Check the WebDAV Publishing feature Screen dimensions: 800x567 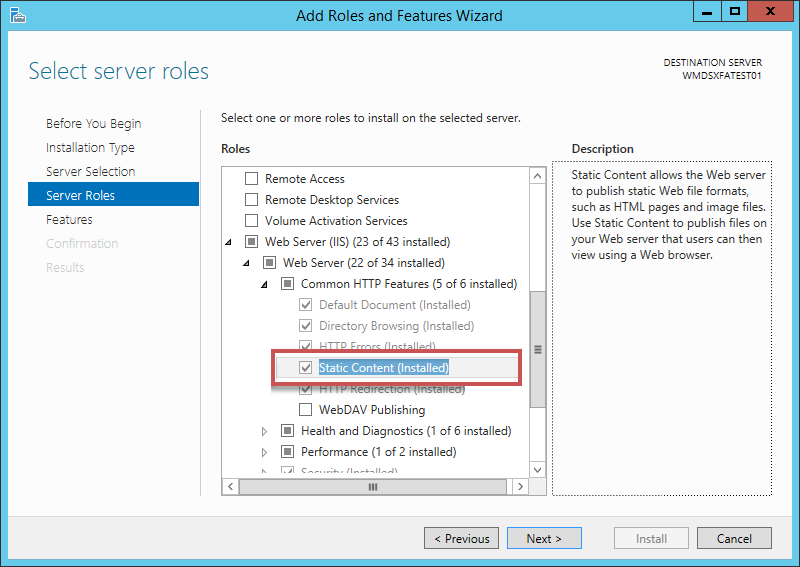pos(306,410)
